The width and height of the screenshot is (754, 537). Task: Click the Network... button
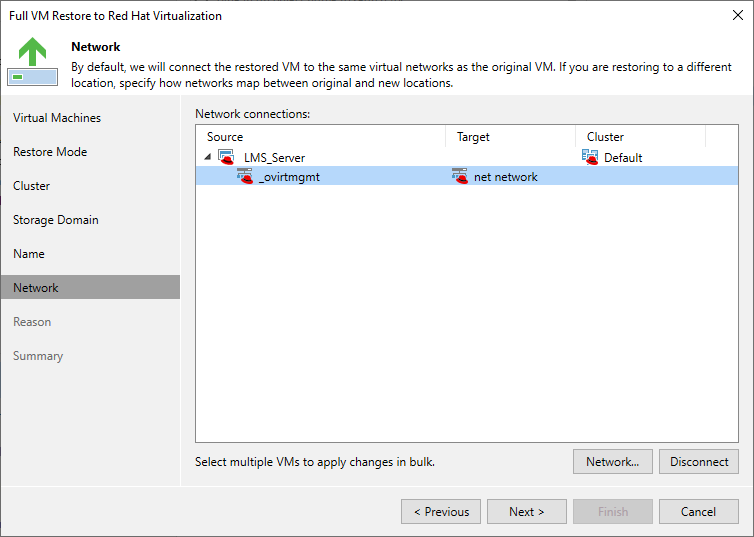click(x=612, y=462)
